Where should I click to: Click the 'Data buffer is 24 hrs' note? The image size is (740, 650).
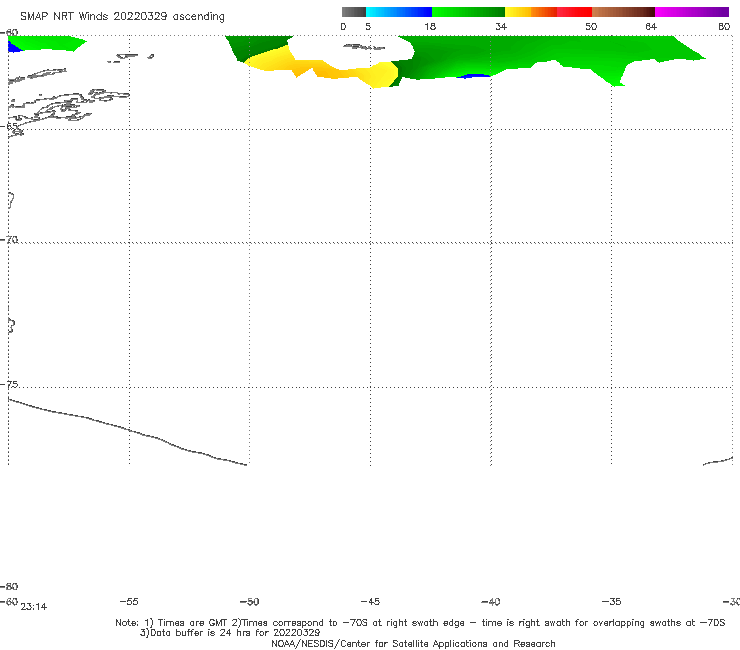230,633
